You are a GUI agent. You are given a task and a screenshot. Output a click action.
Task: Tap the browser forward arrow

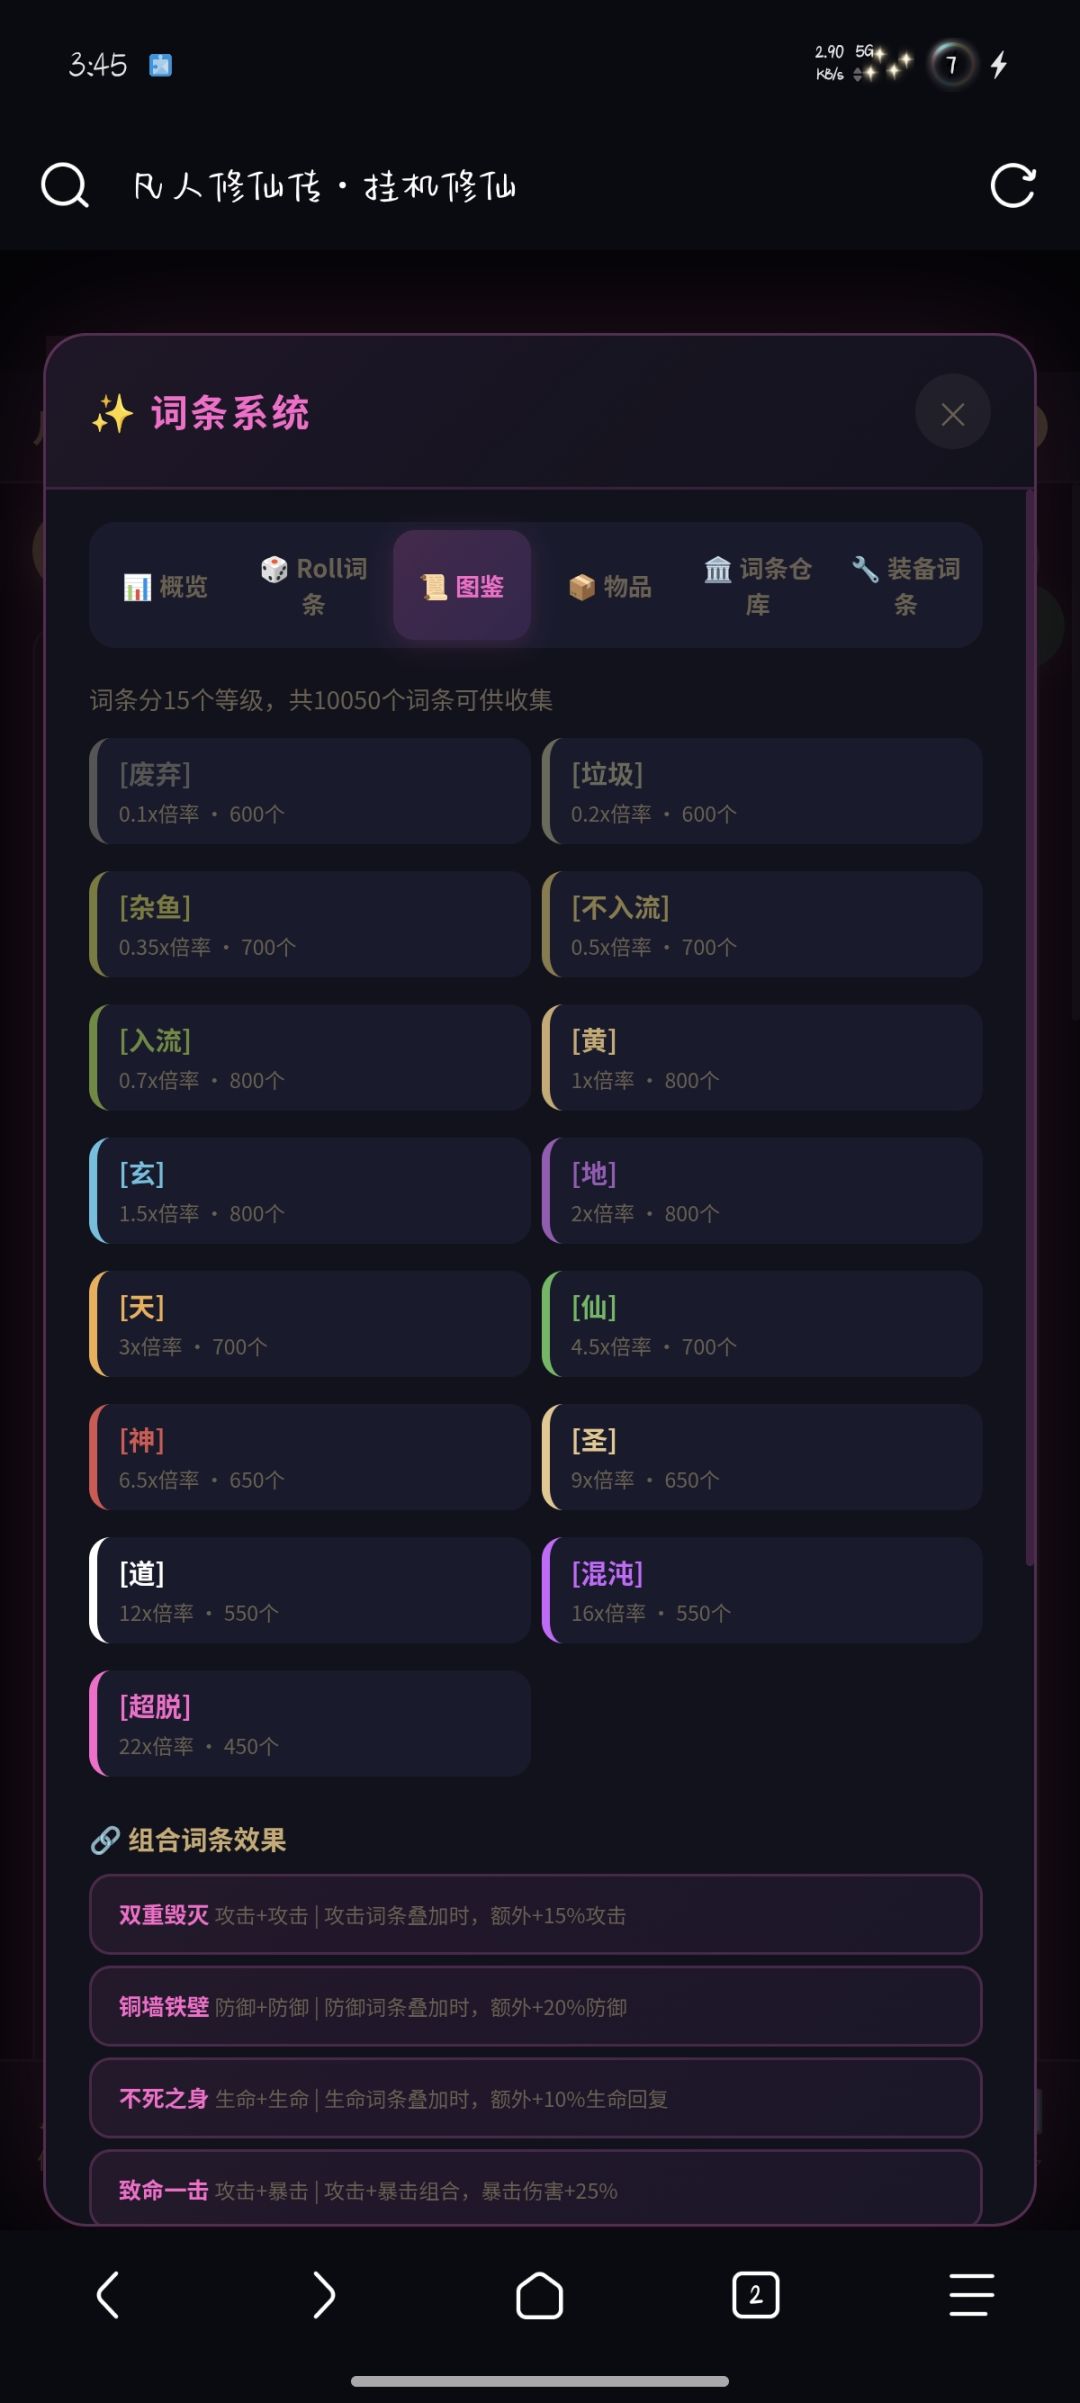(323, 2294)
